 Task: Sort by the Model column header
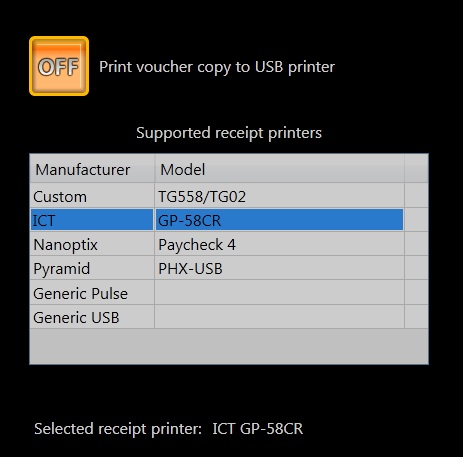tap(279, 169)
